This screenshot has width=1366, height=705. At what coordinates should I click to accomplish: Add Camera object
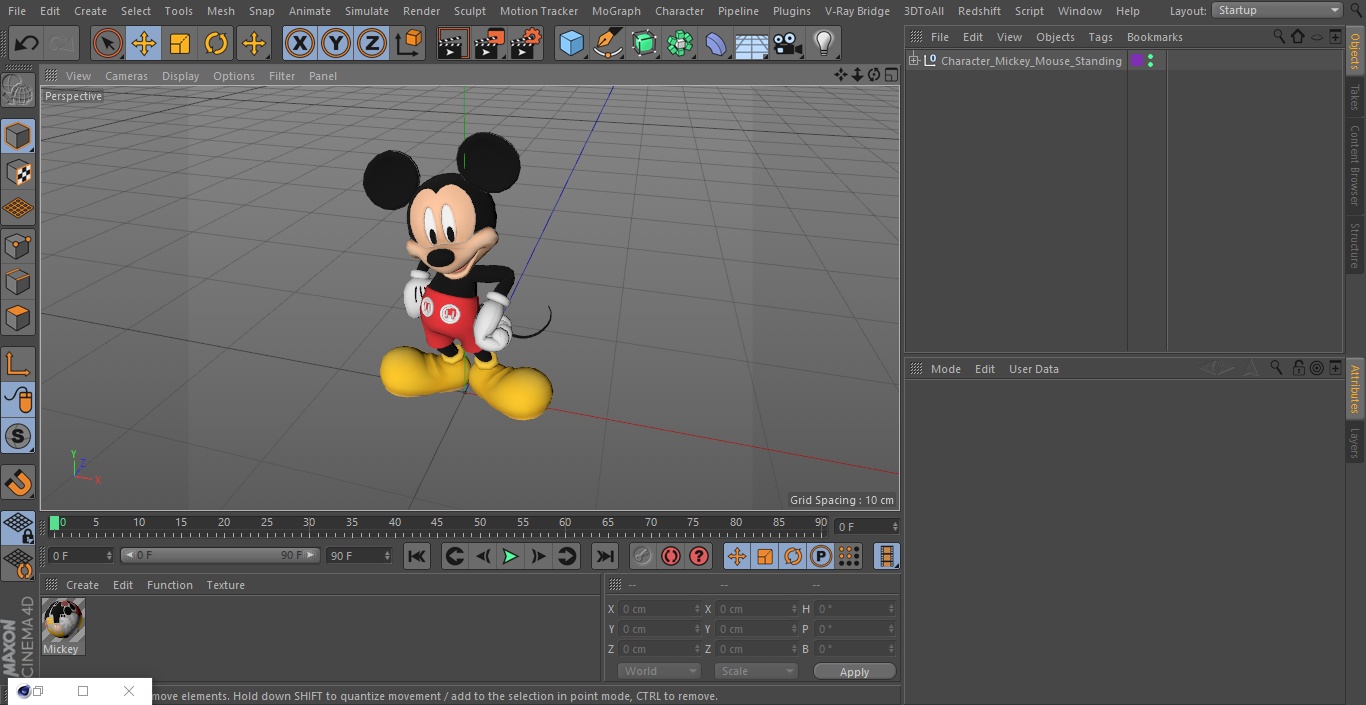(x=788, y=43)
